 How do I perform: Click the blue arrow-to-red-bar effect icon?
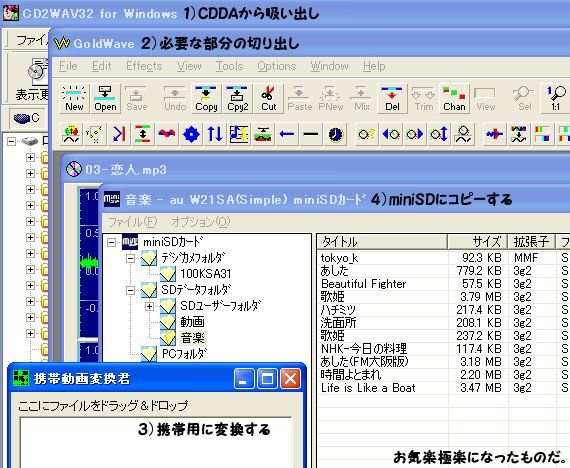coord(119,135)
